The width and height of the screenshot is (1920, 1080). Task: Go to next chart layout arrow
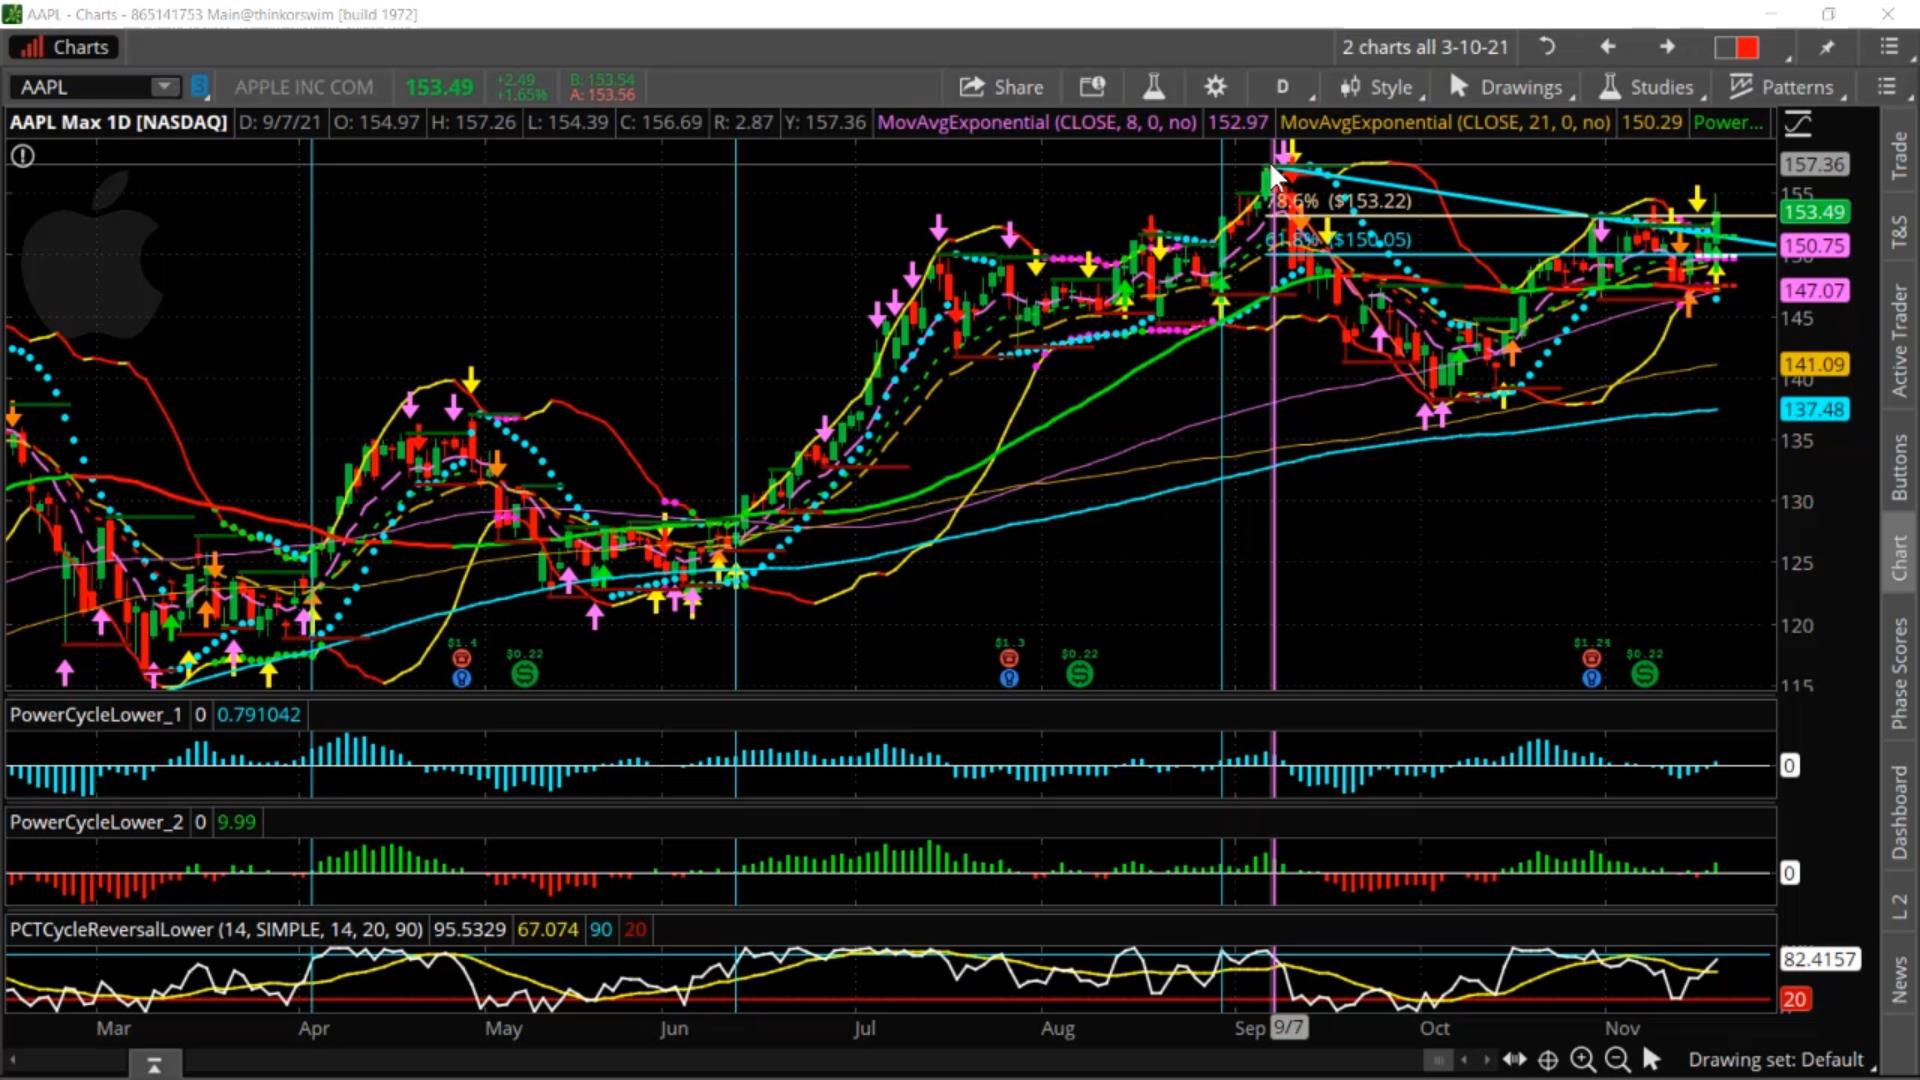1667,47
